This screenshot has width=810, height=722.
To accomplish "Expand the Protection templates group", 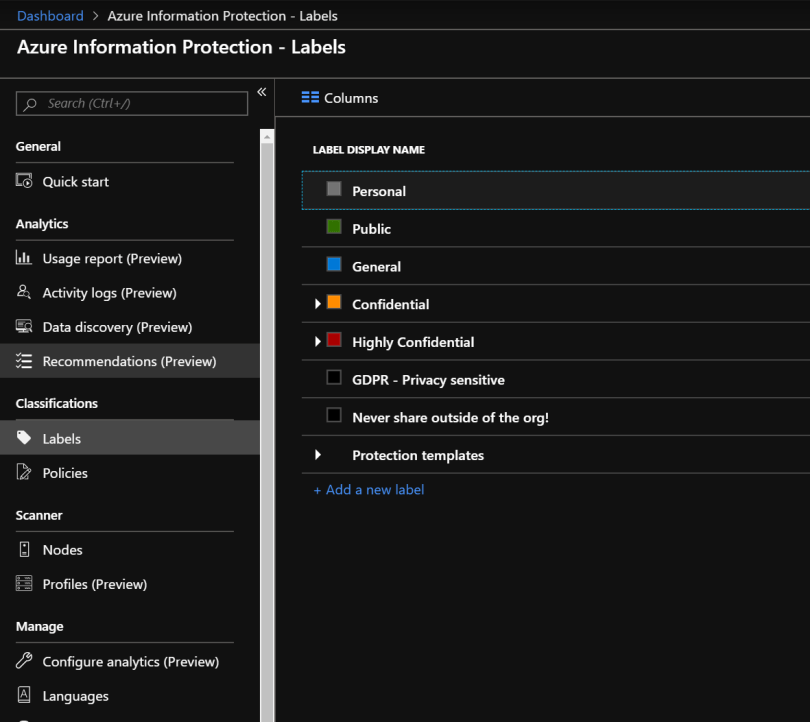I will pos(318,455).
